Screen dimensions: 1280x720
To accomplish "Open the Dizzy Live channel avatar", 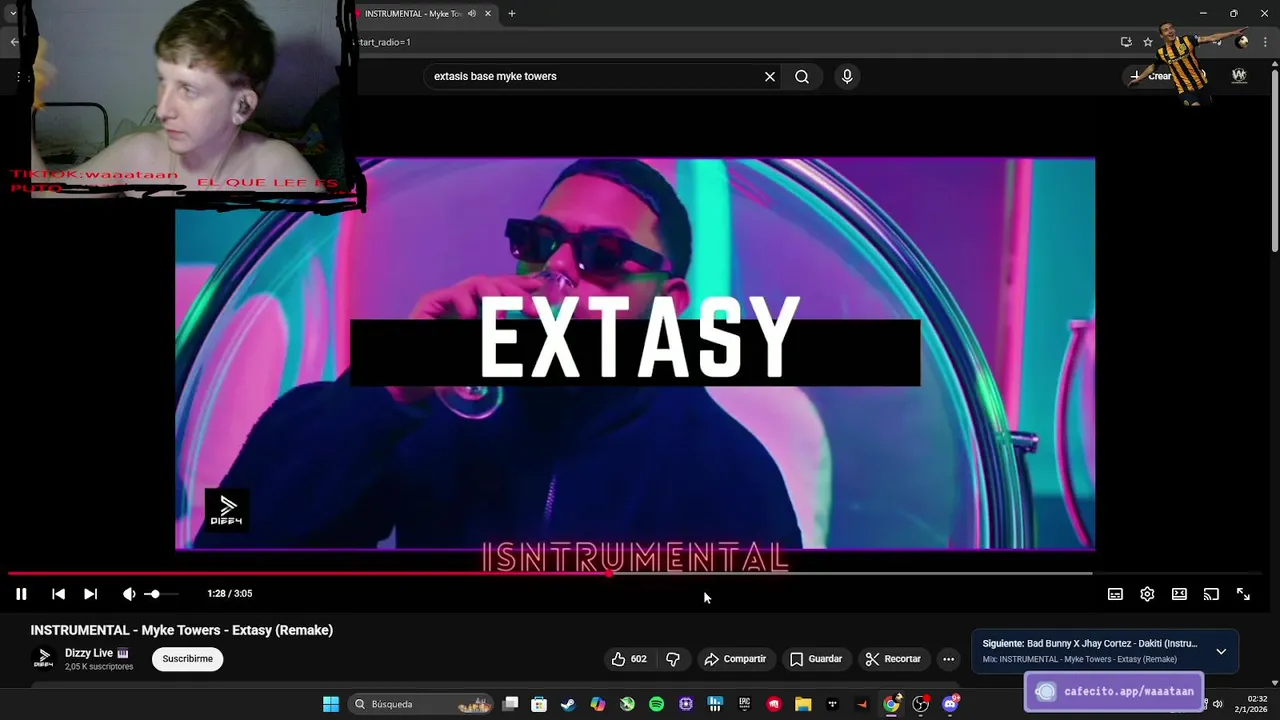I will pyautogui.click(x=43, y=658).
